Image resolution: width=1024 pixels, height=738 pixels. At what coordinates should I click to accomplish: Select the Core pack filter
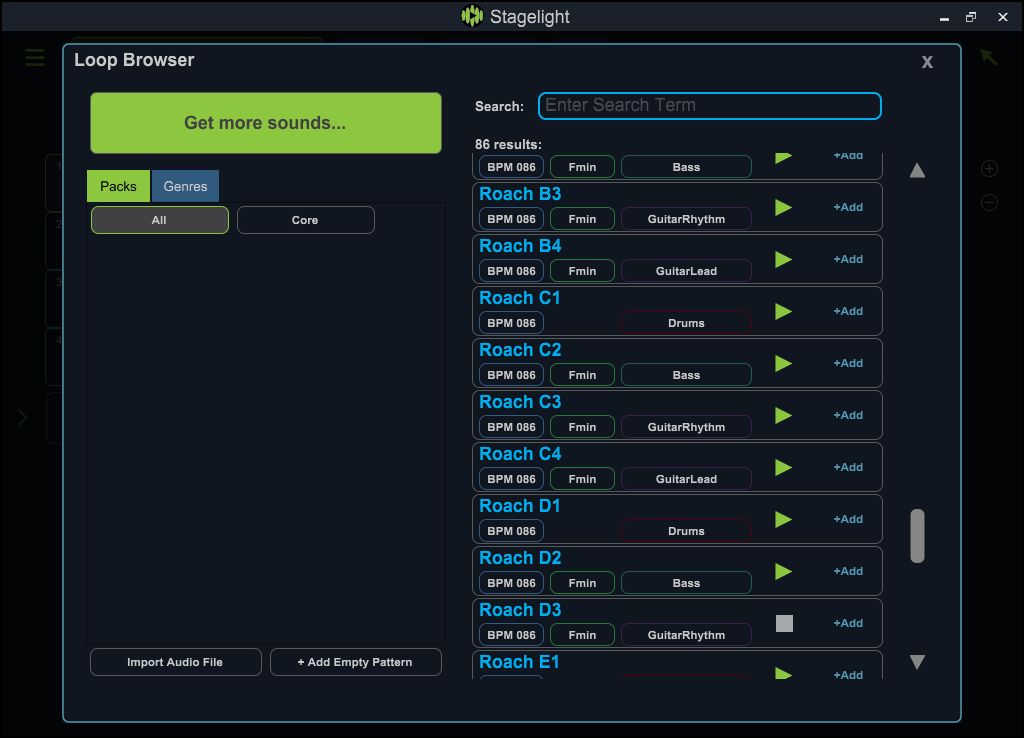(x=305, y=218)
